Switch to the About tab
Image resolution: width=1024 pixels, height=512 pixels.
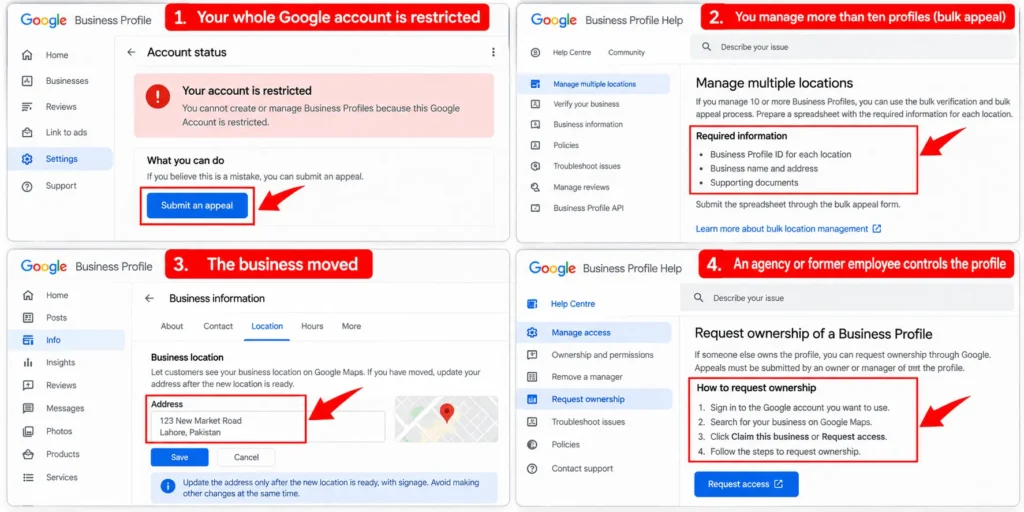172,326
